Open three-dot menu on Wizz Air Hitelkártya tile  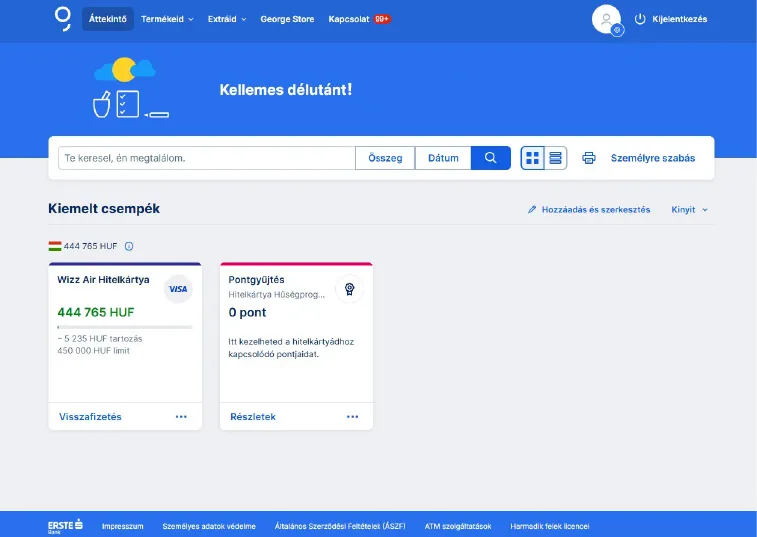pyautogui.click(x=181, y=417)
